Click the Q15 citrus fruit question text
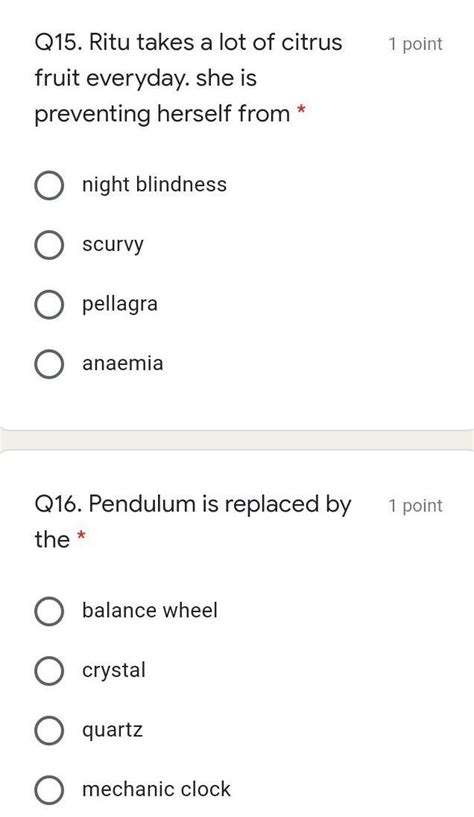This screenshot has height=817, width=474. click(x=189, y=78)
